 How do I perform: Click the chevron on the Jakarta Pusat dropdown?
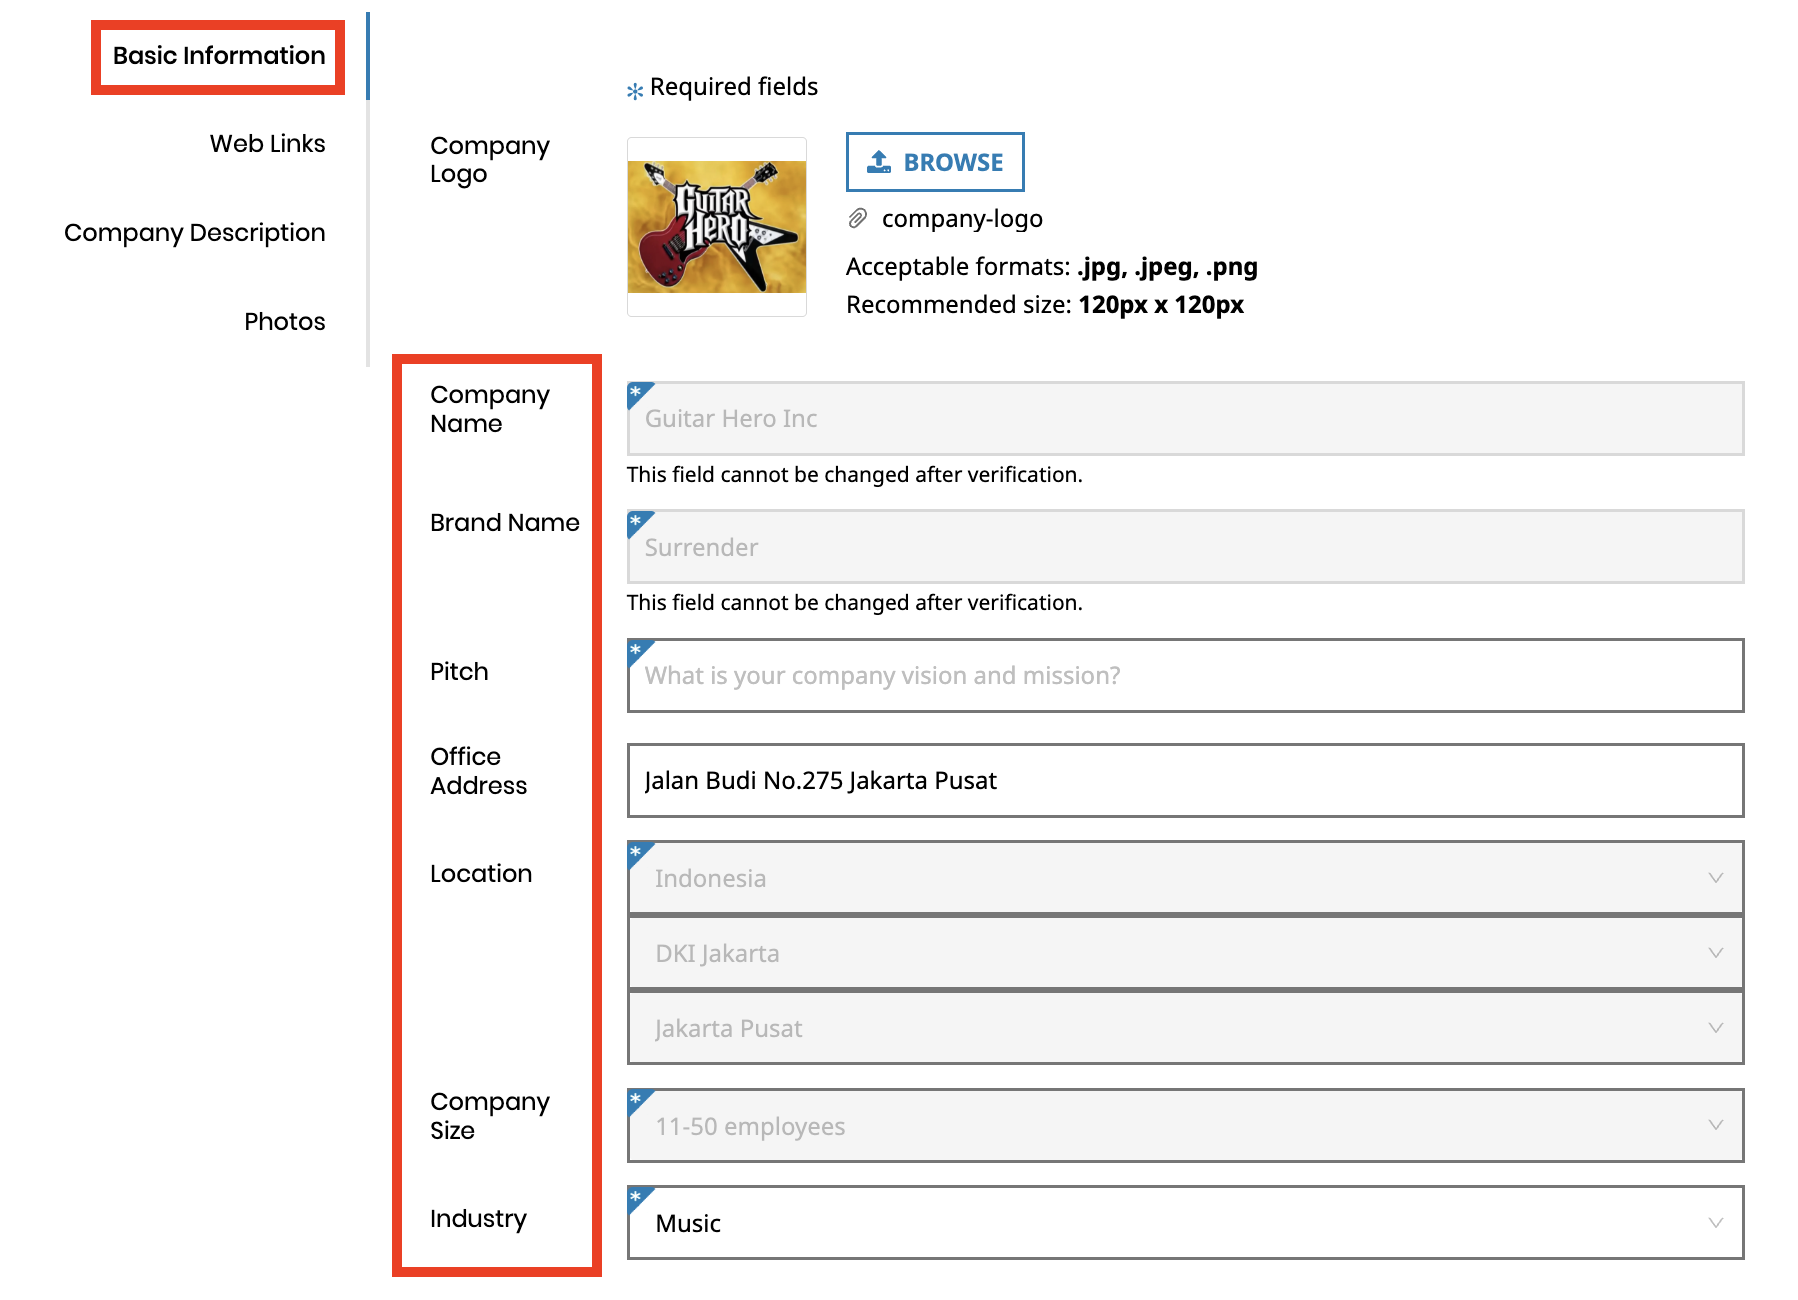1716,1028
